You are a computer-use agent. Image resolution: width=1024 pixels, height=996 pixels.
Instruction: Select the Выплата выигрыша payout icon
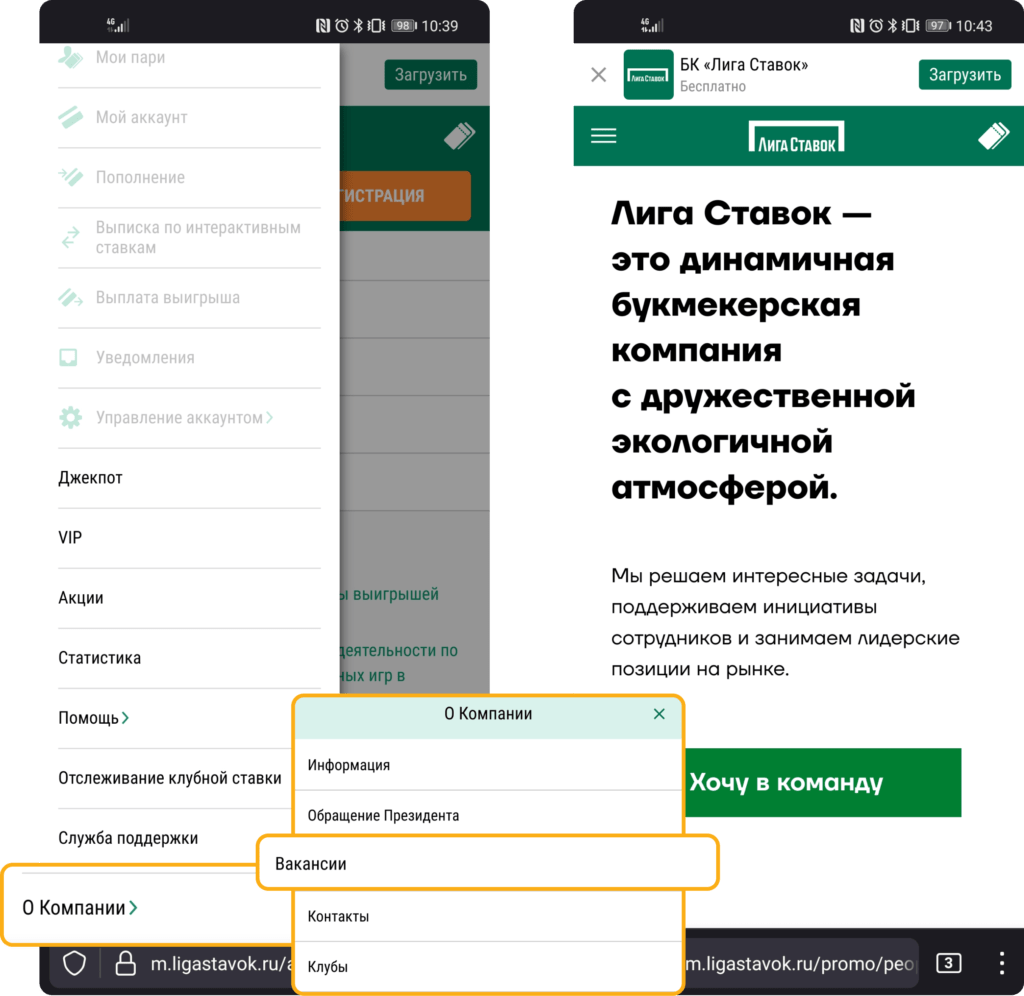(70, 297)
